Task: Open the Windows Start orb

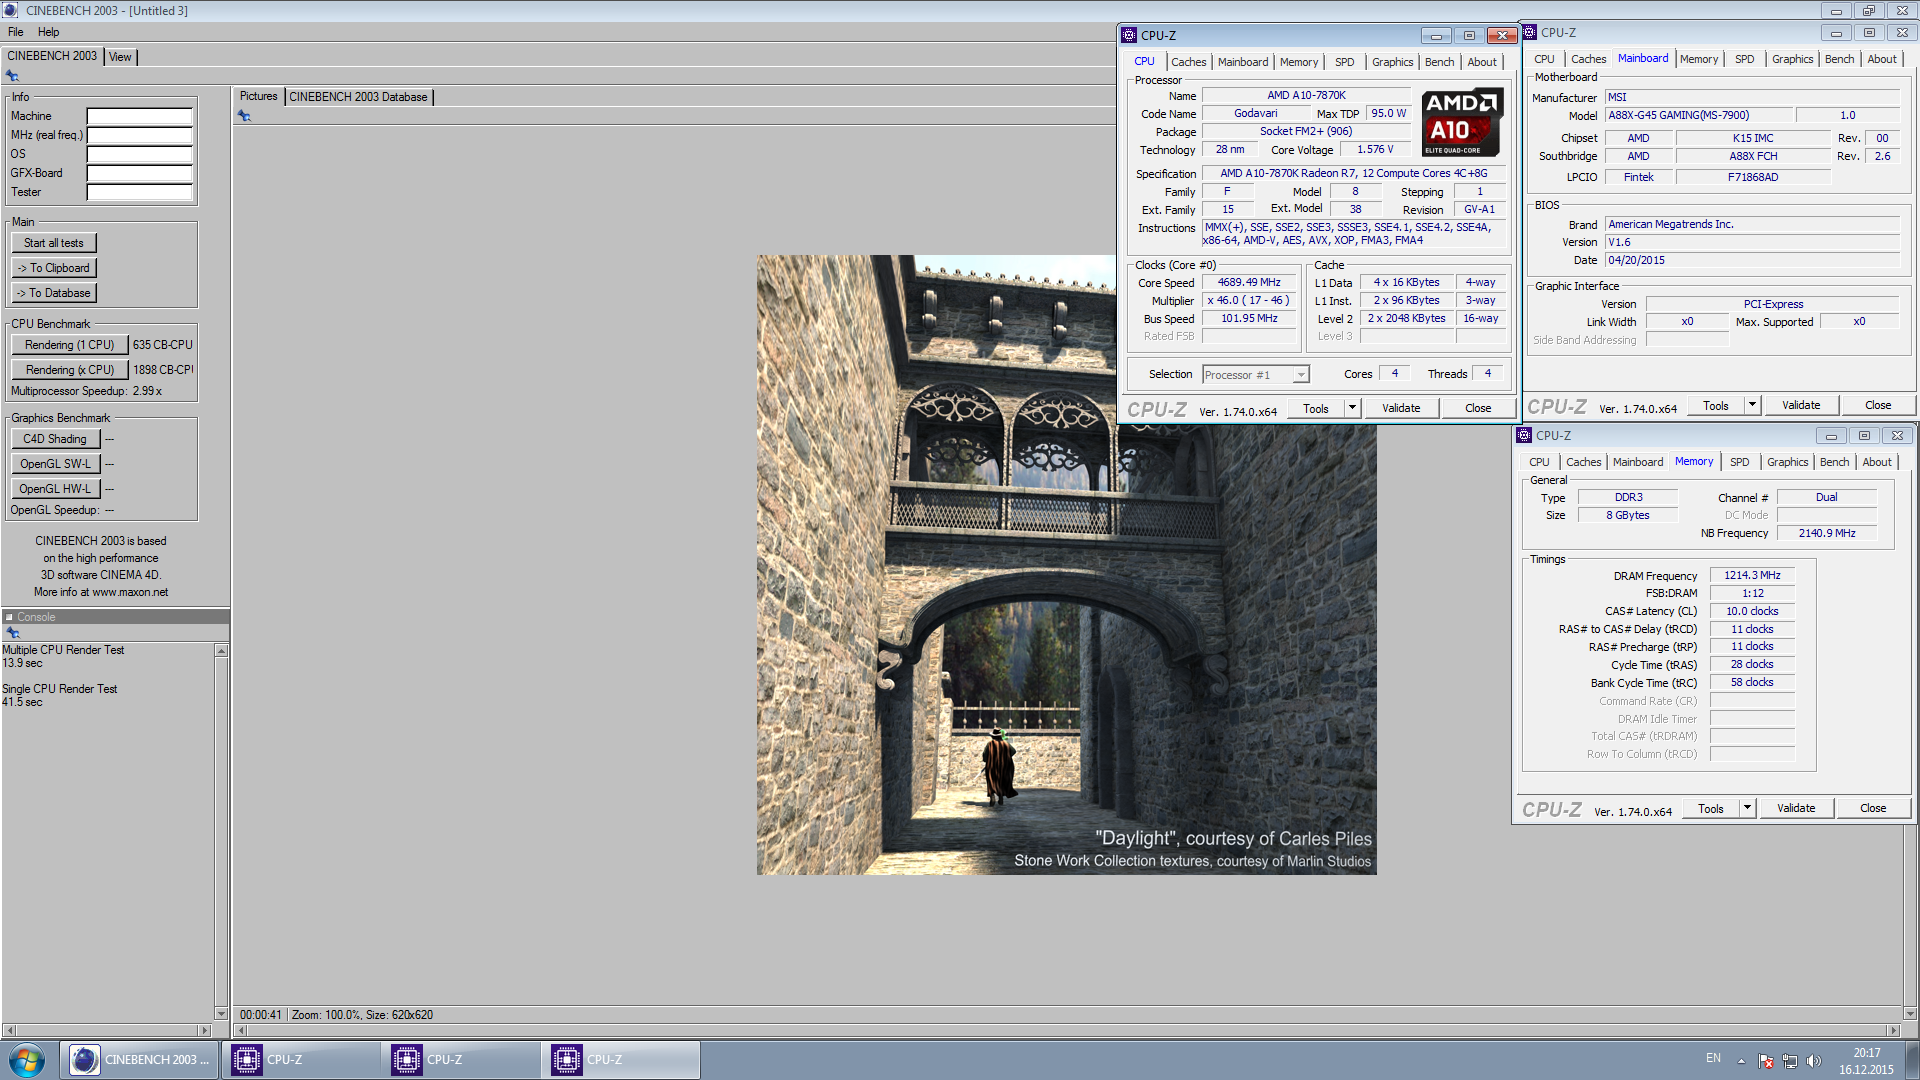Action: pyautogui.click(x=27, y=1060)
